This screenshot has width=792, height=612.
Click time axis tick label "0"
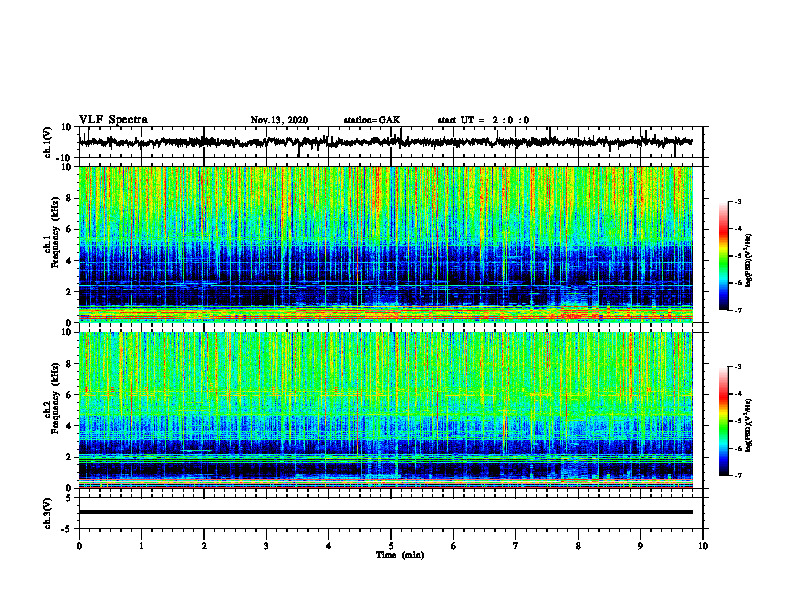[79, 546]
